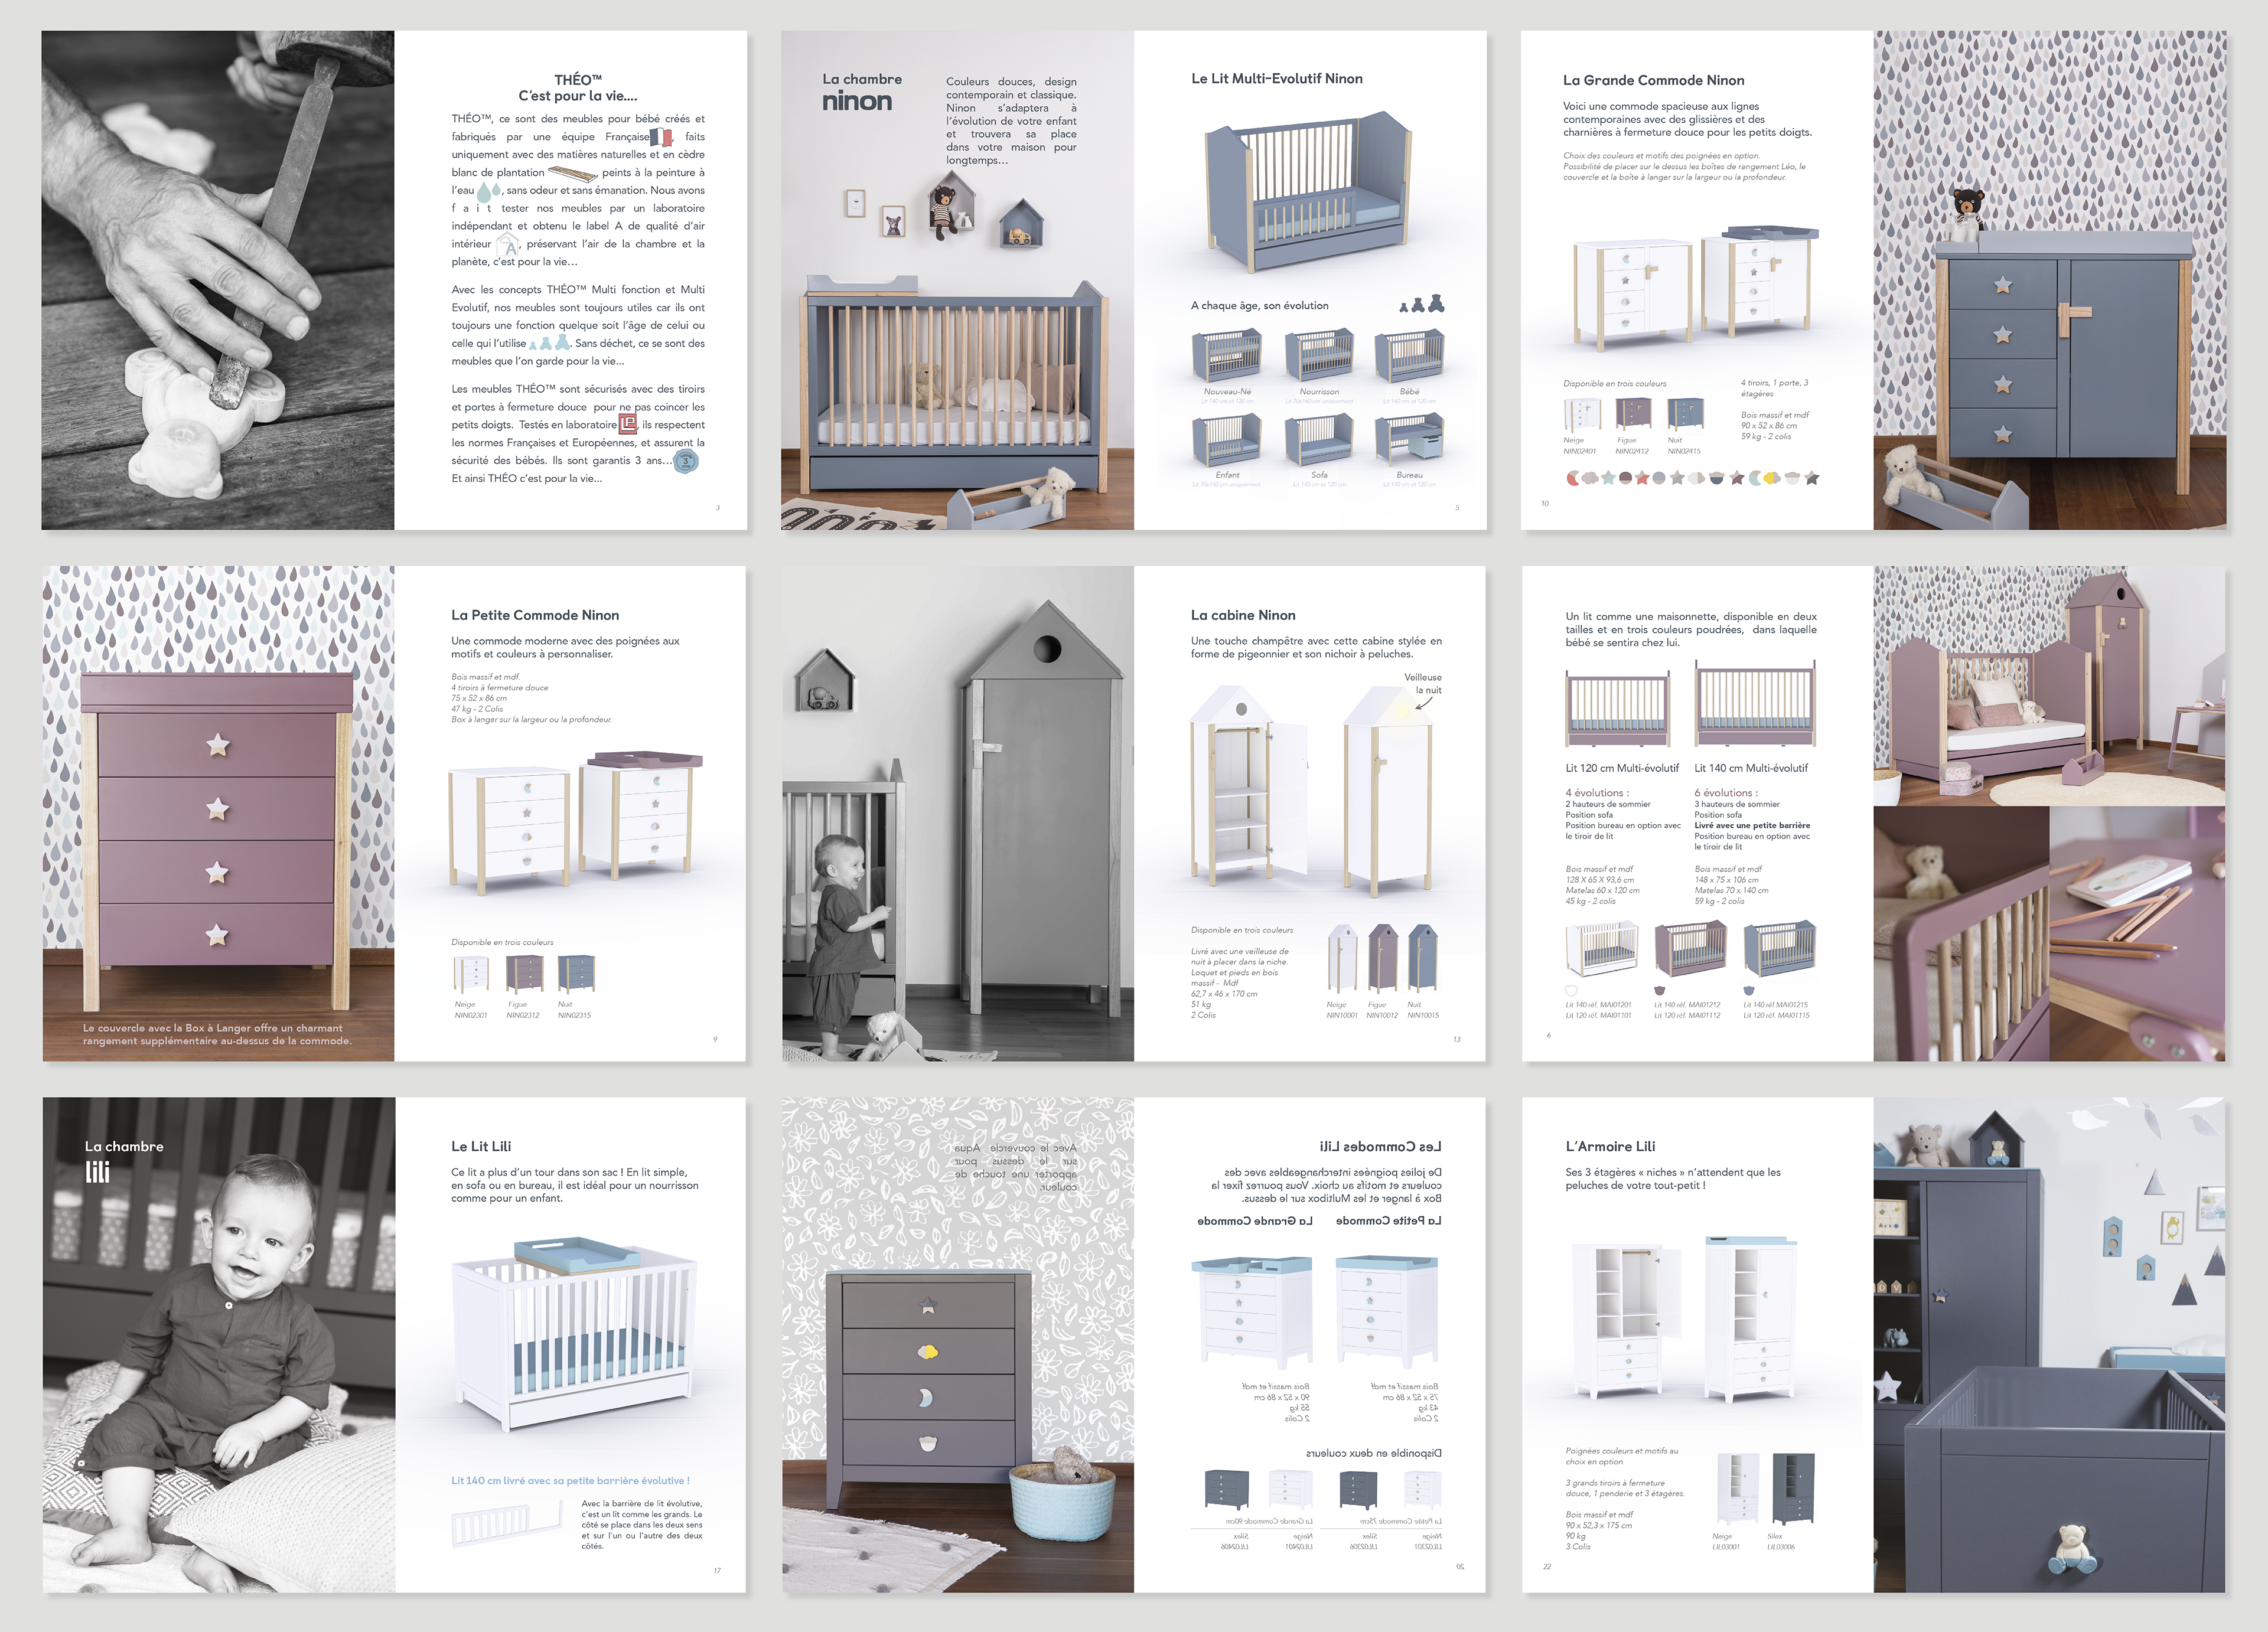This screenshot has height=1632, width=2268.
Task: Click the "4 évolutions :" subheading
Action: (1597, 793)
